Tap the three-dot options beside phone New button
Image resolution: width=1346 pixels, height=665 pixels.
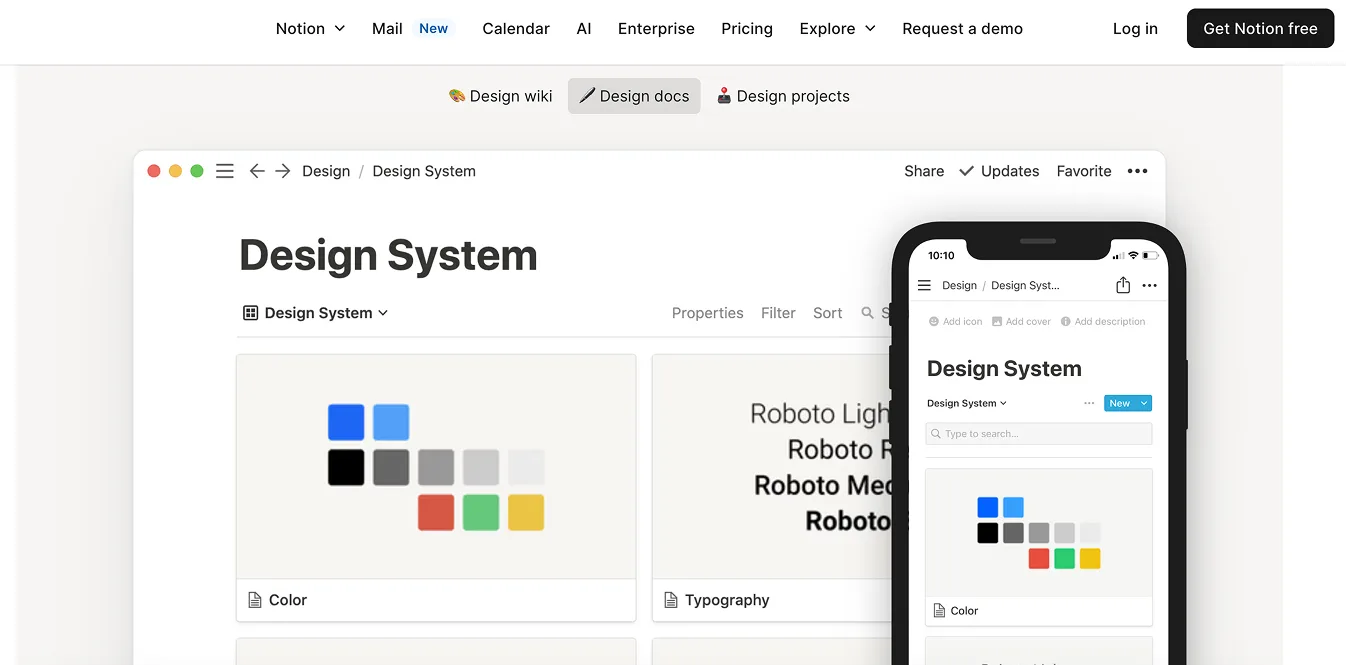coord(1089,403)
